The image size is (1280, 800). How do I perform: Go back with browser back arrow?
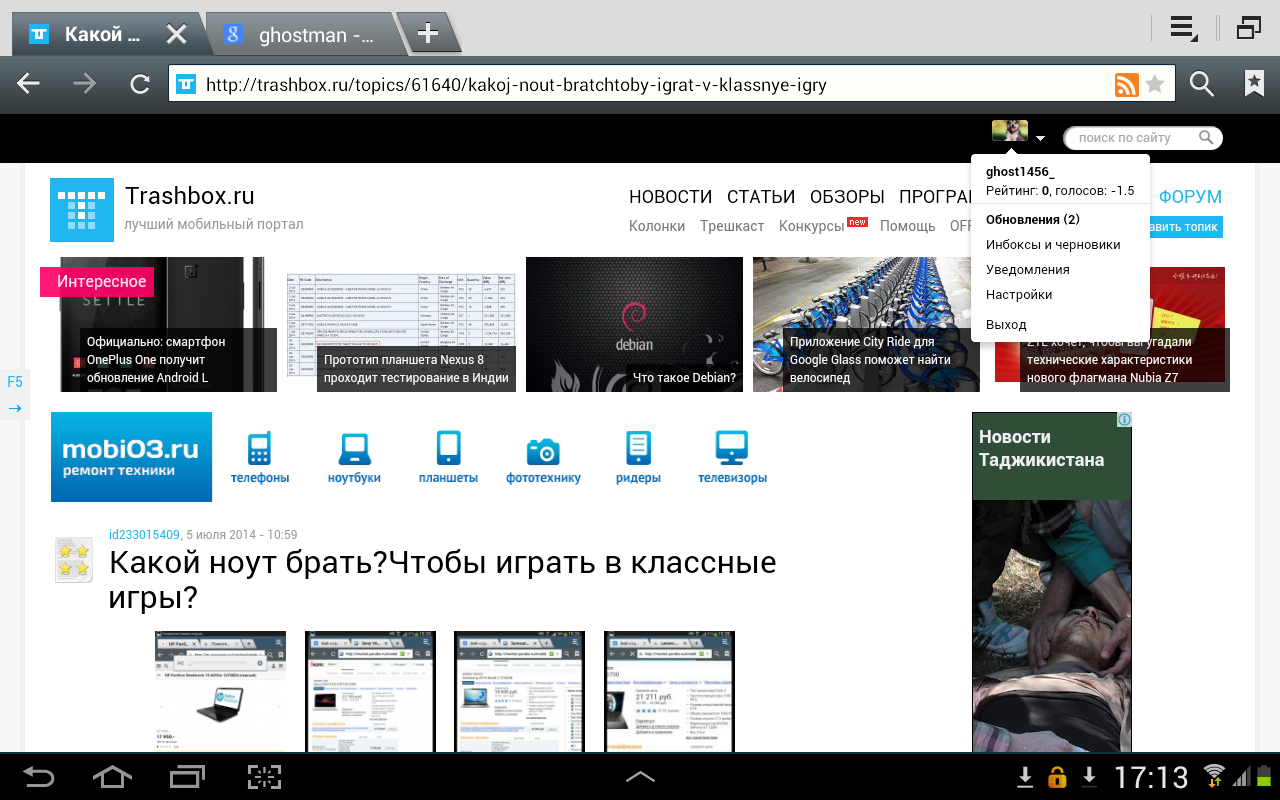[x=29, y=84]
